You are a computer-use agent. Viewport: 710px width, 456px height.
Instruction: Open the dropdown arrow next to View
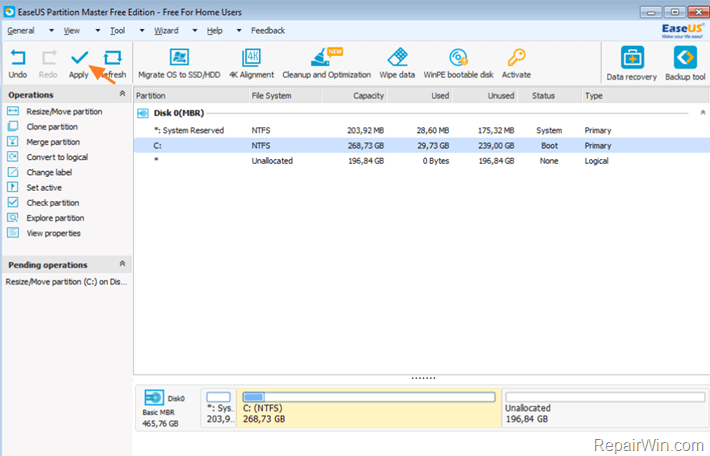(x=97, y=30)
